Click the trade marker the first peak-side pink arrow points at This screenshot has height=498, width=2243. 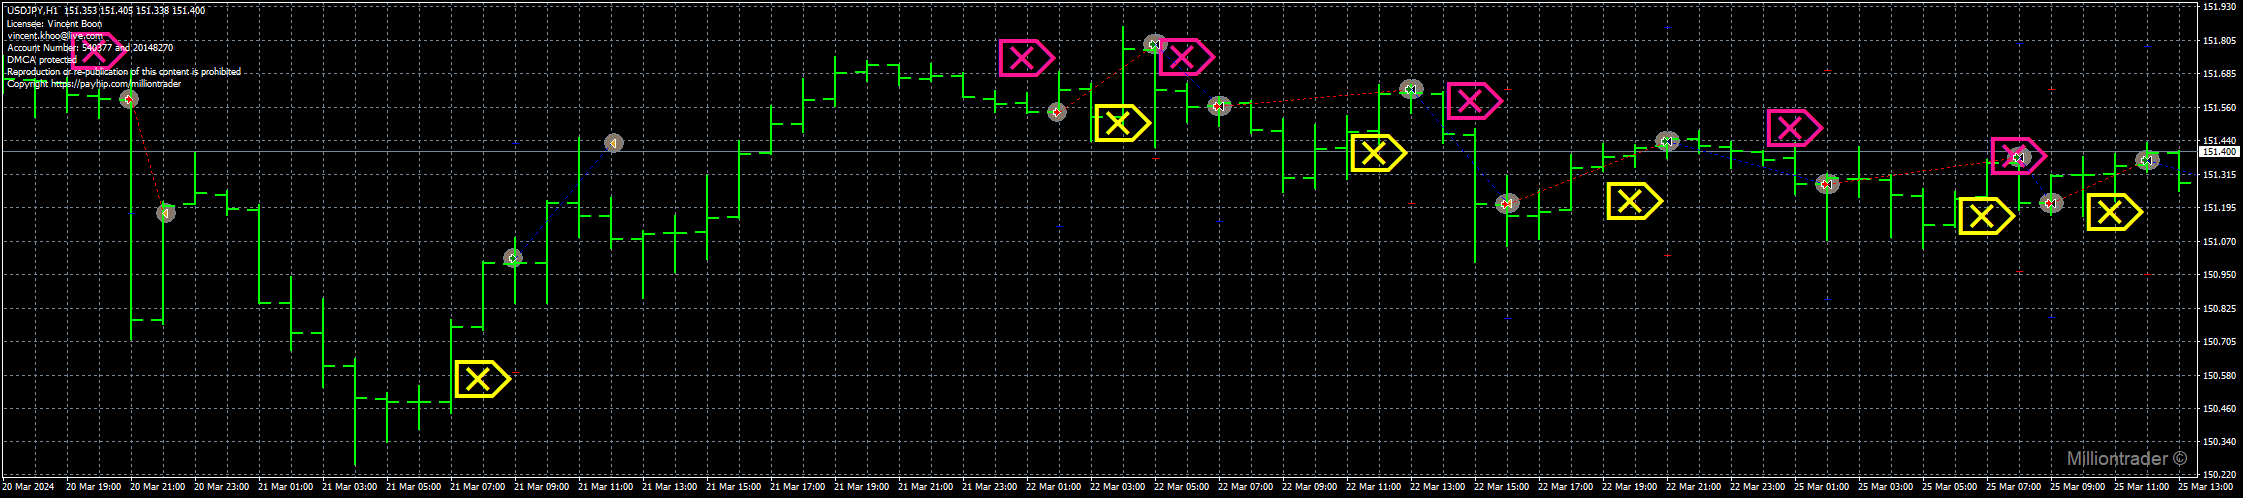[x=1057, y=112]
